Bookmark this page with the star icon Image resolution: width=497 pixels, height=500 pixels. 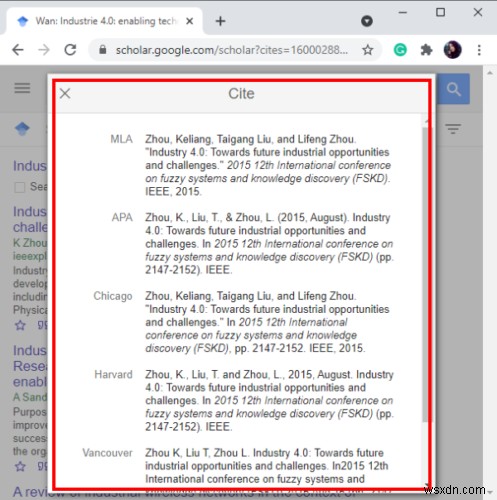(x=367, y=50)
